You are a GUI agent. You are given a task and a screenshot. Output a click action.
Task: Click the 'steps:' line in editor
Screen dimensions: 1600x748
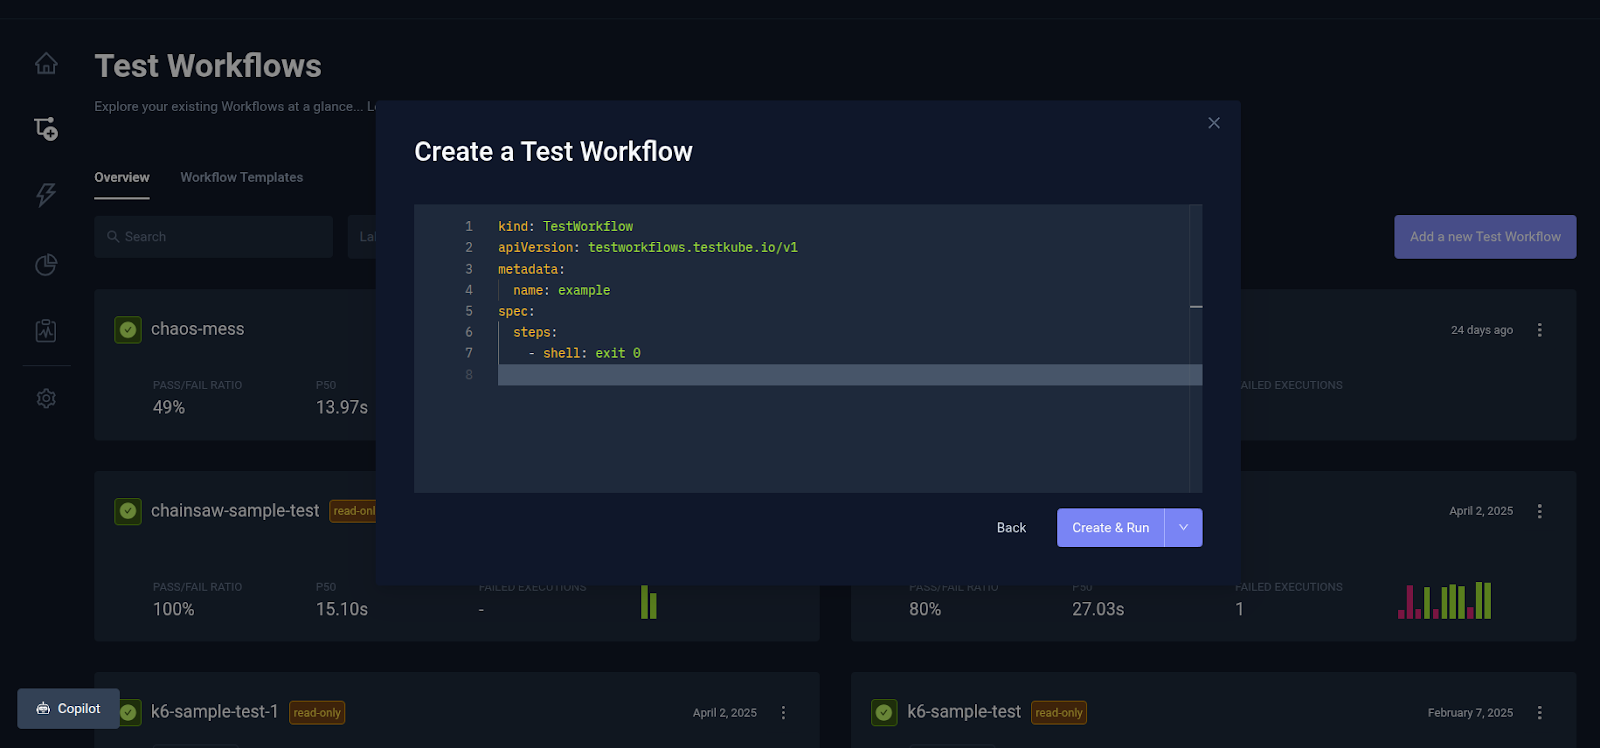click(x=535, y=332)
